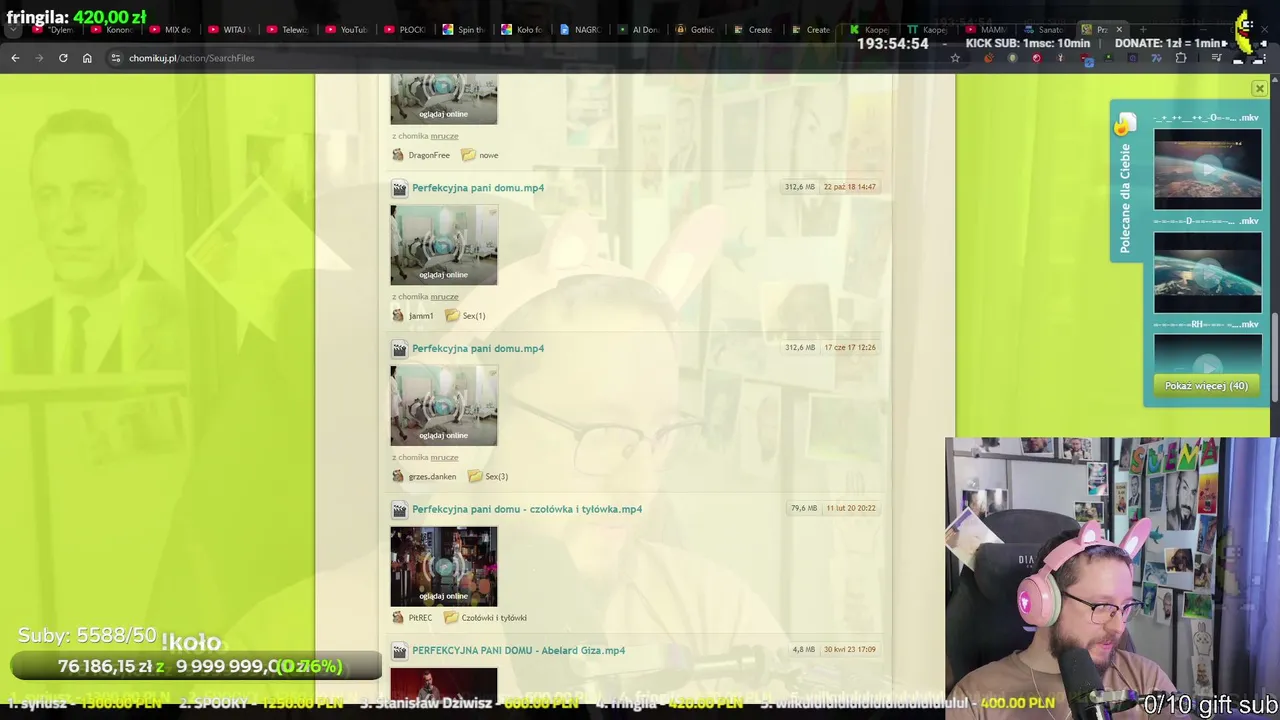Viewport: 1280px width, 720px height.
Task: Watch online thumbnail for file dated 22 paź 18
Action: click(444, 245)
